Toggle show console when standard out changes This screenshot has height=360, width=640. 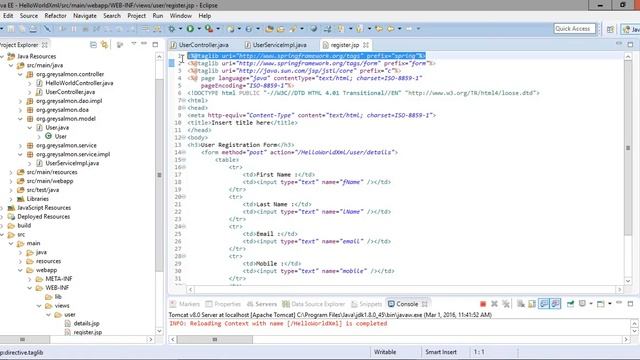point(544,304)
